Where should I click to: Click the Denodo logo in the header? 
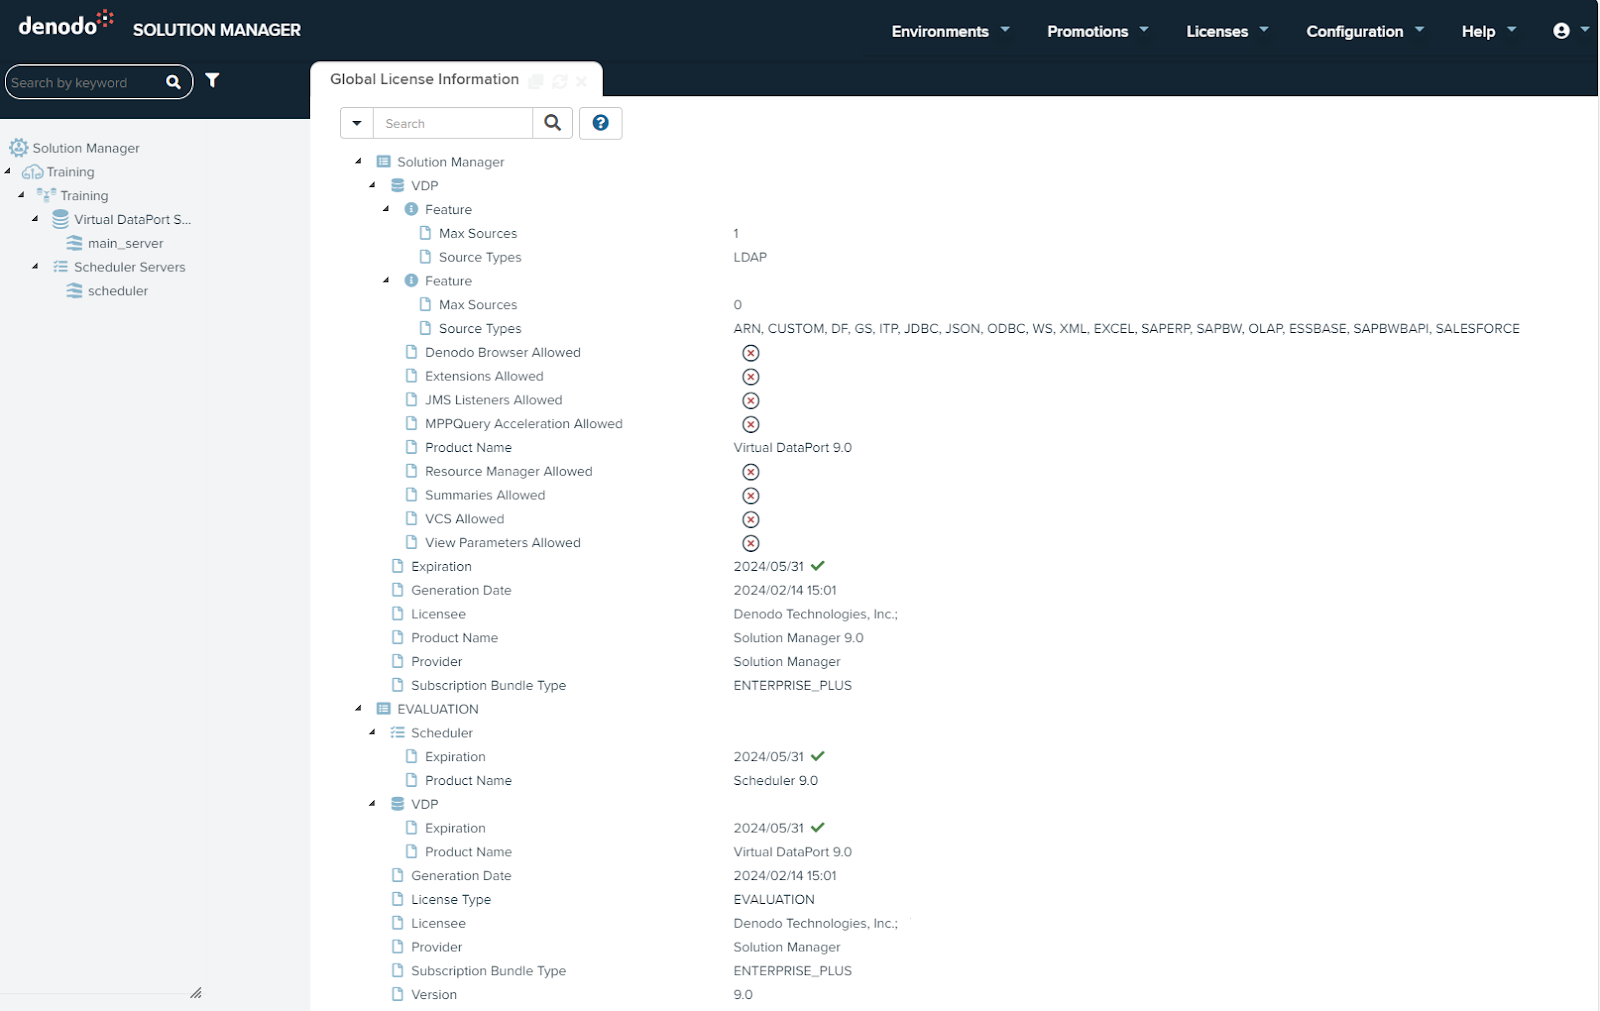66,24
